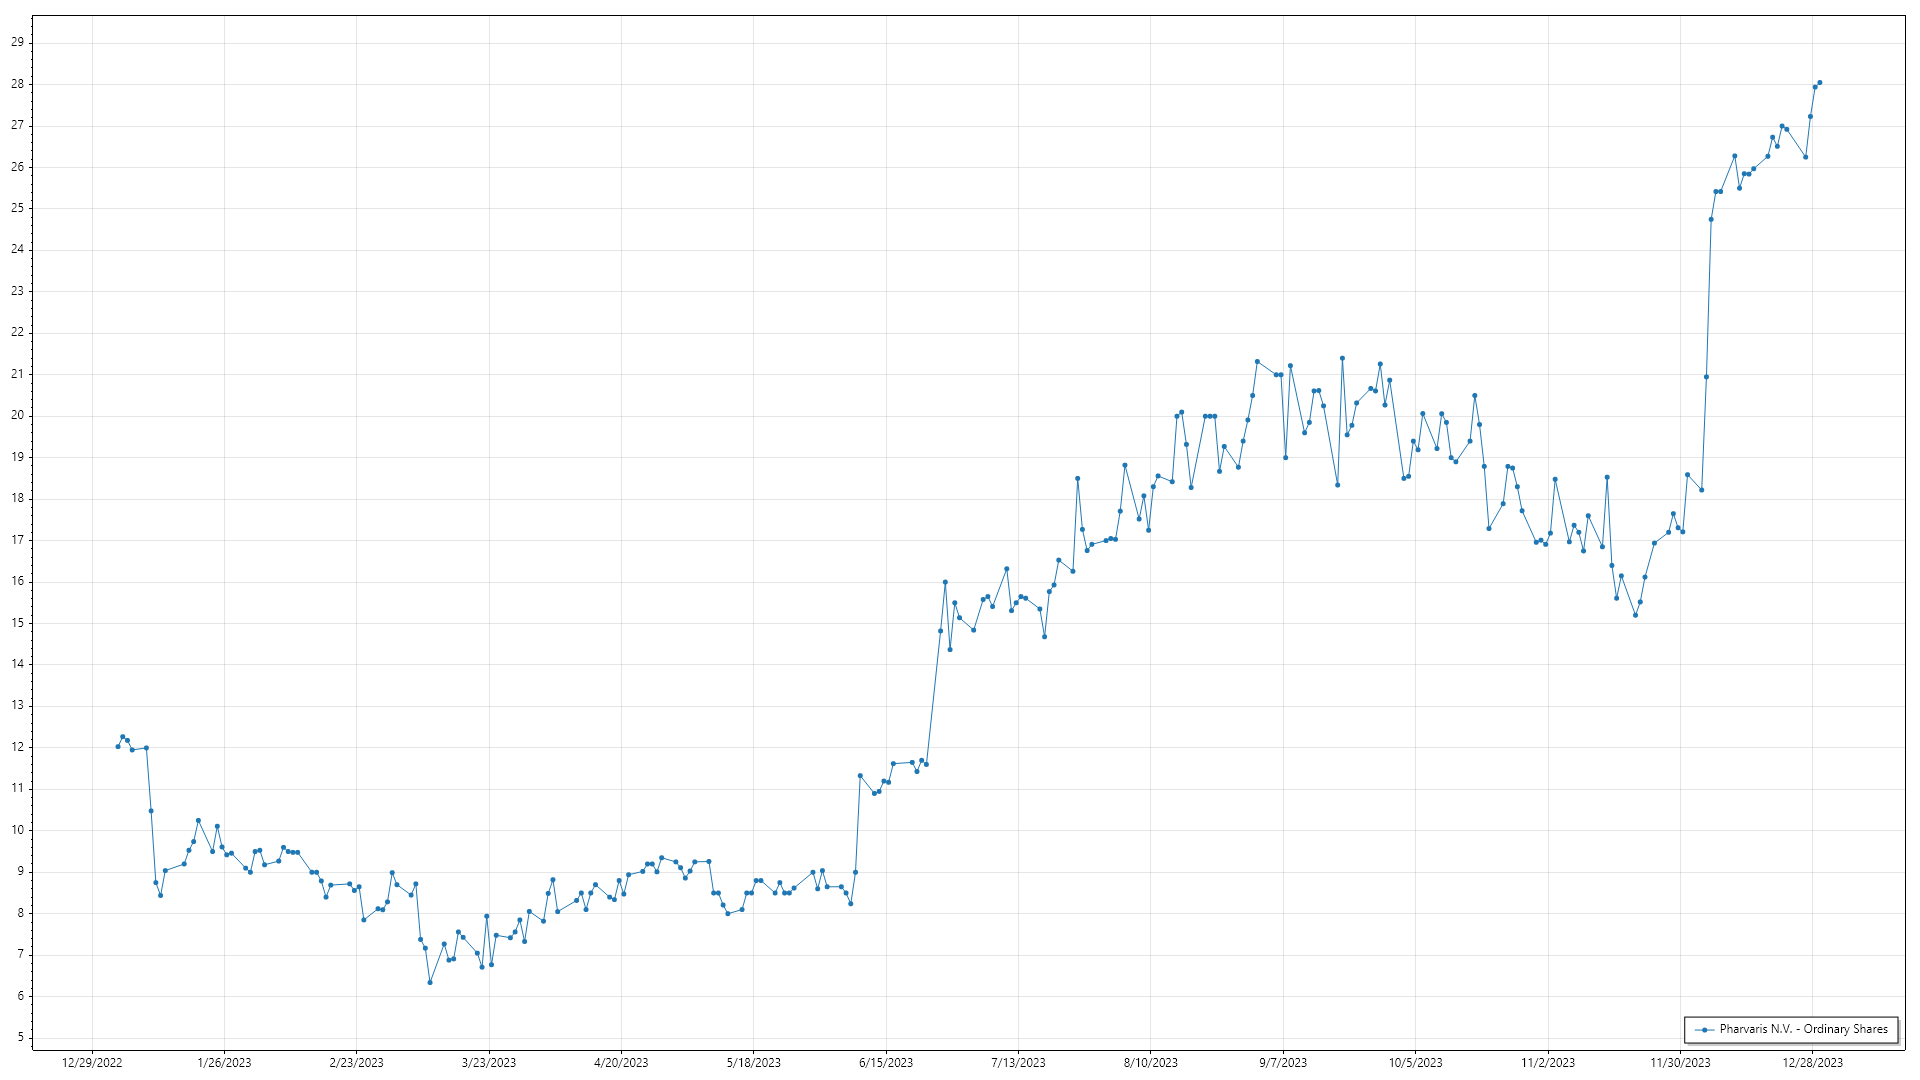Click the 10/5/2023 x-axis date label
Viewport: 1920px width, 1080px height.
coord(1415,1063)
